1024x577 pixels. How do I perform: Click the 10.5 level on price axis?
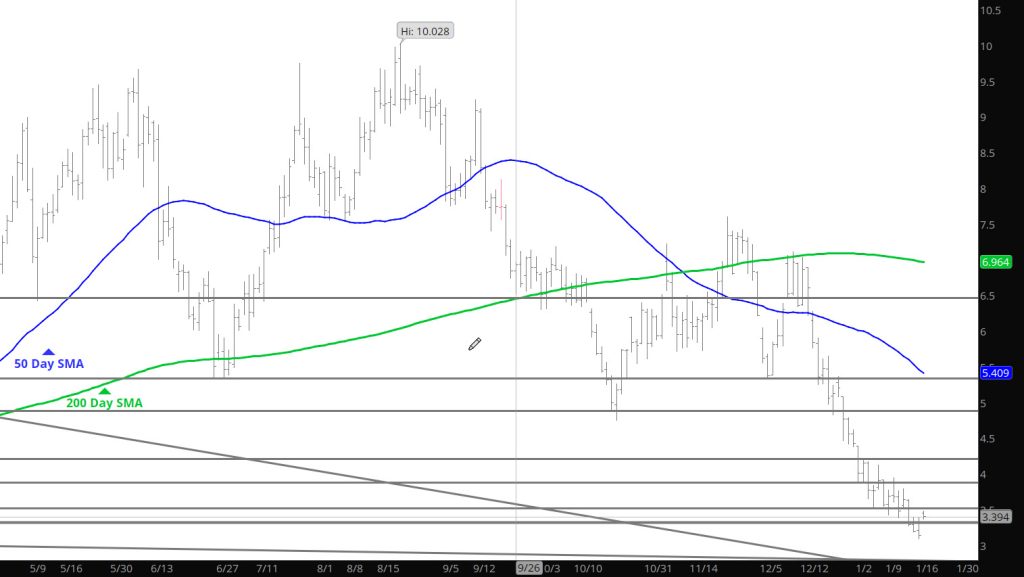(x=992, y=11)
